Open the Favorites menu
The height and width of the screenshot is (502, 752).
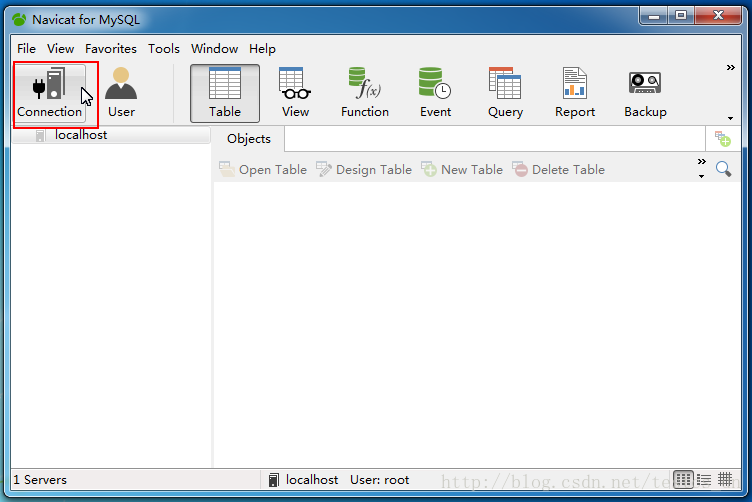pyautogui.click(x=111, y=48)
